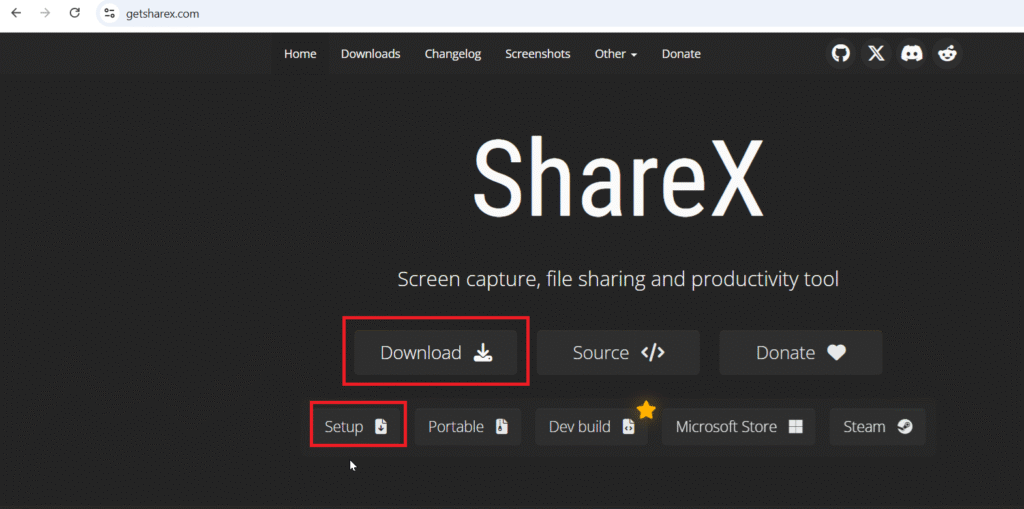Click the site information icon in address bar

109,13
